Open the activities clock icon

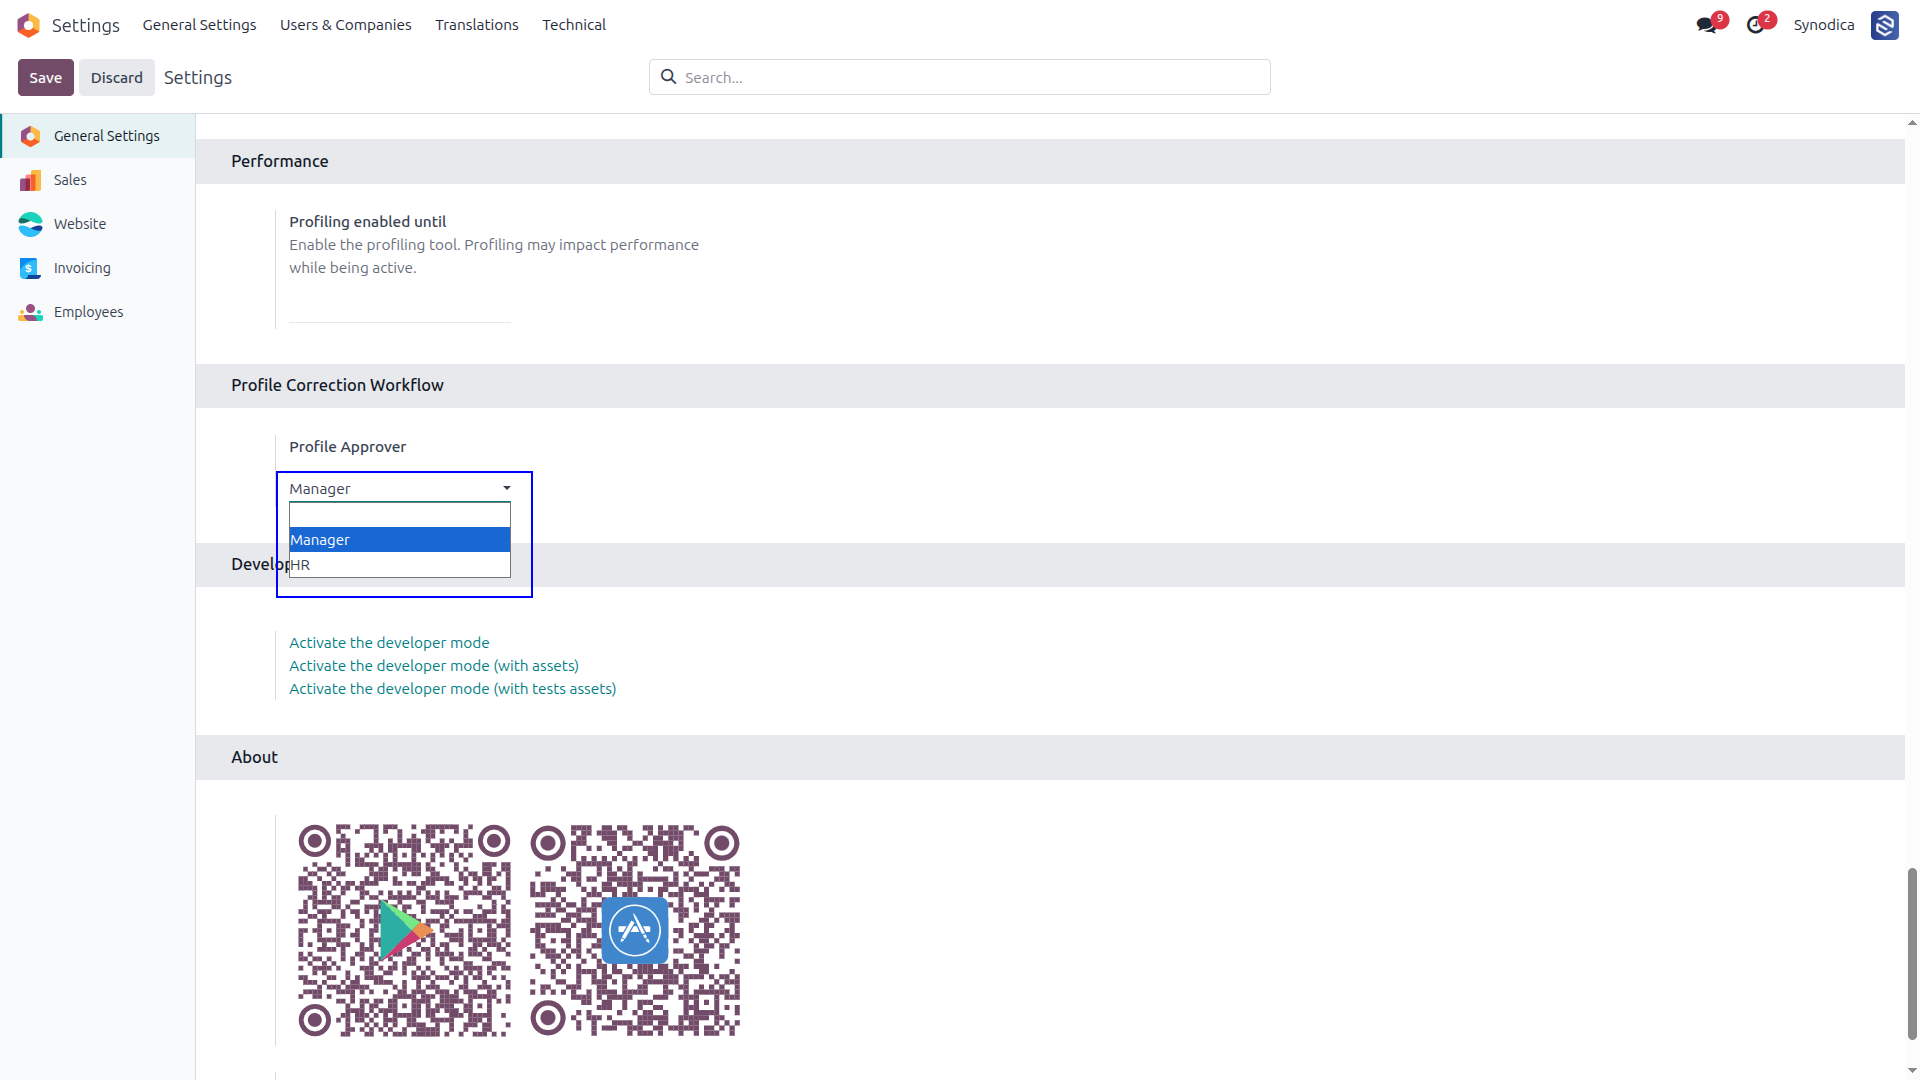[1755, 25]
